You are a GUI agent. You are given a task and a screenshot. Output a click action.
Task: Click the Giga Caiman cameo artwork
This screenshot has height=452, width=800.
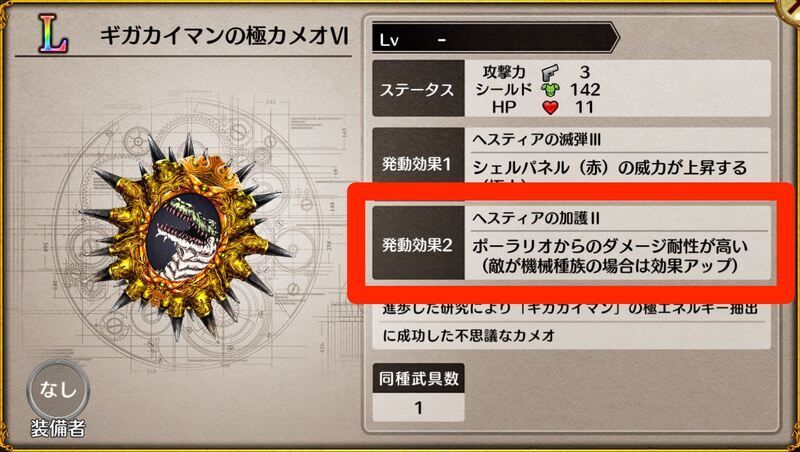185,237
